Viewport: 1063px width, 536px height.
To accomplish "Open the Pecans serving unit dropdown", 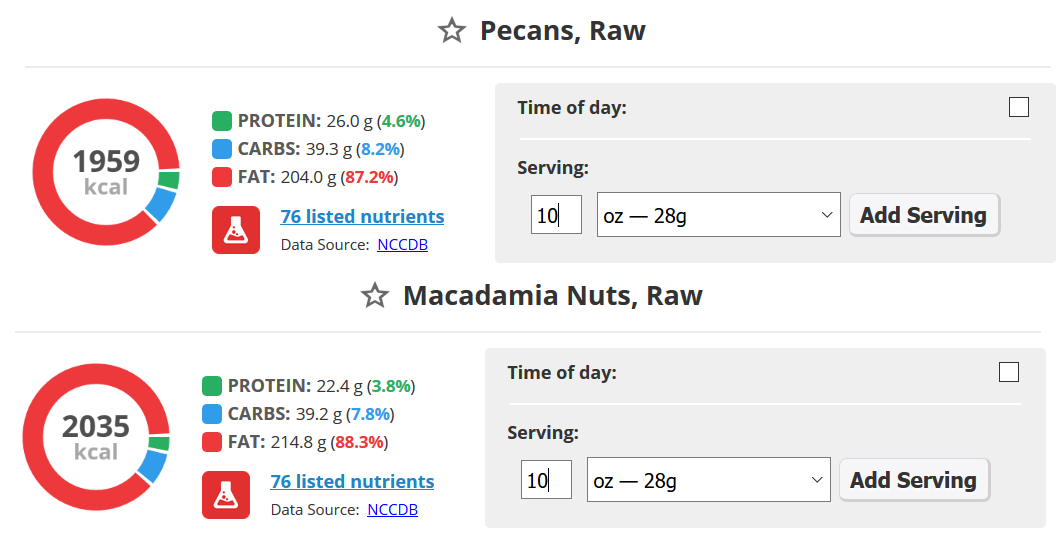I will 718,215.
